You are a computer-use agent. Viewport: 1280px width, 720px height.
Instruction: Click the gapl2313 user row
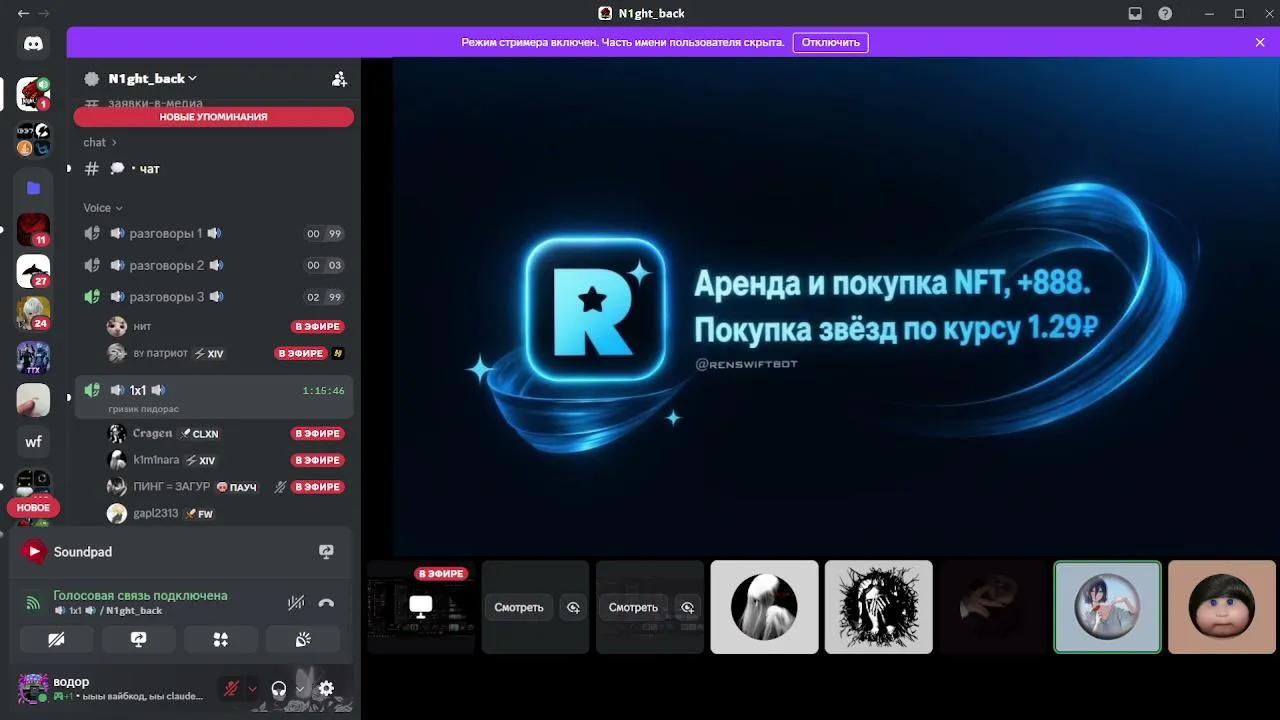pyautogui.click(x=226, y=514)
